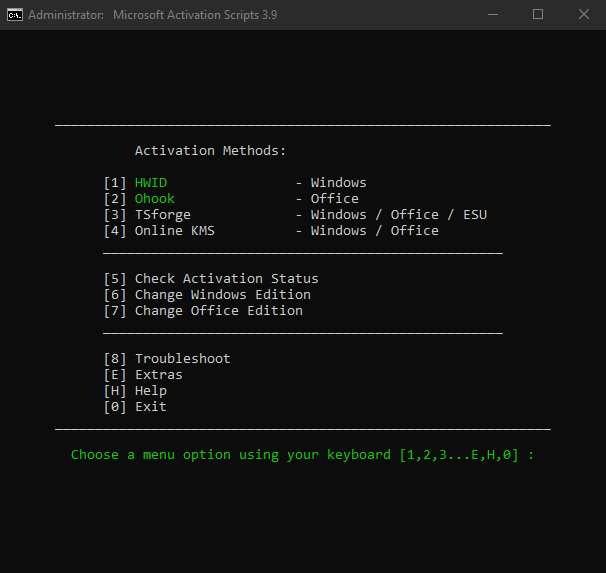The image size is (606, 573).
Task: Click the [1] option number
Action: 115,183
